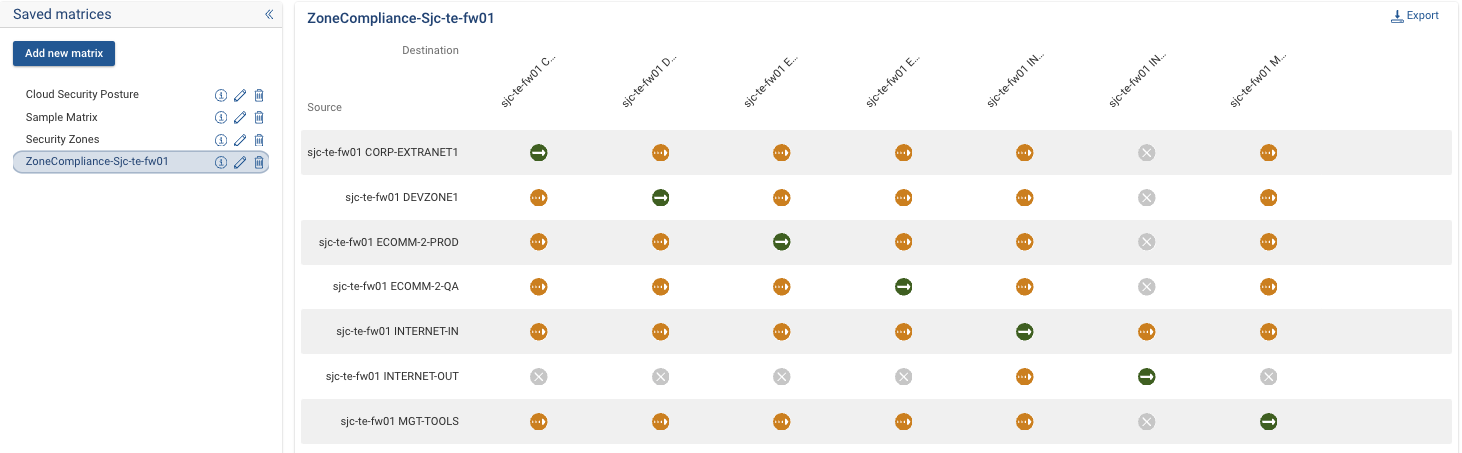The width and height of the screenshot is (1462, 453).
Task: Edit the ZoneCompliance-Sjc-te-fw01 matrix
Action: (x=240, y=162)
